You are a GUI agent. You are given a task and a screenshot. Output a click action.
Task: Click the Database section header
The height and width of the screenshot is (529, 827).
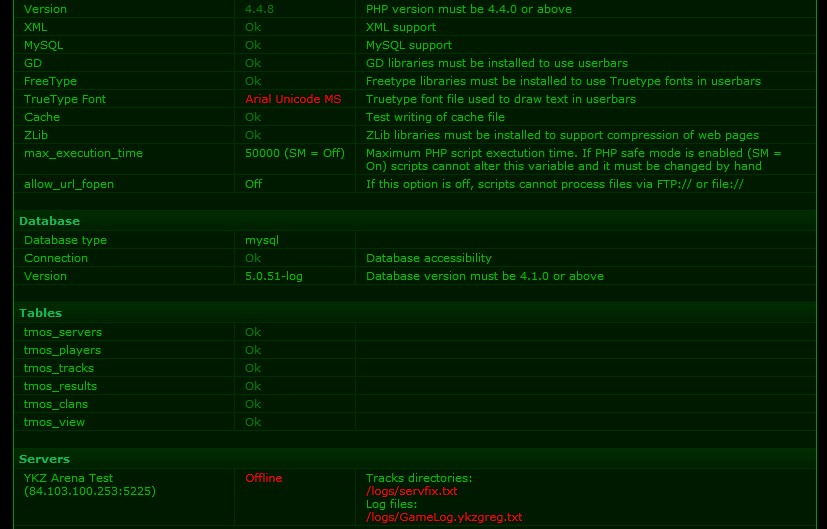click(50, 221)
